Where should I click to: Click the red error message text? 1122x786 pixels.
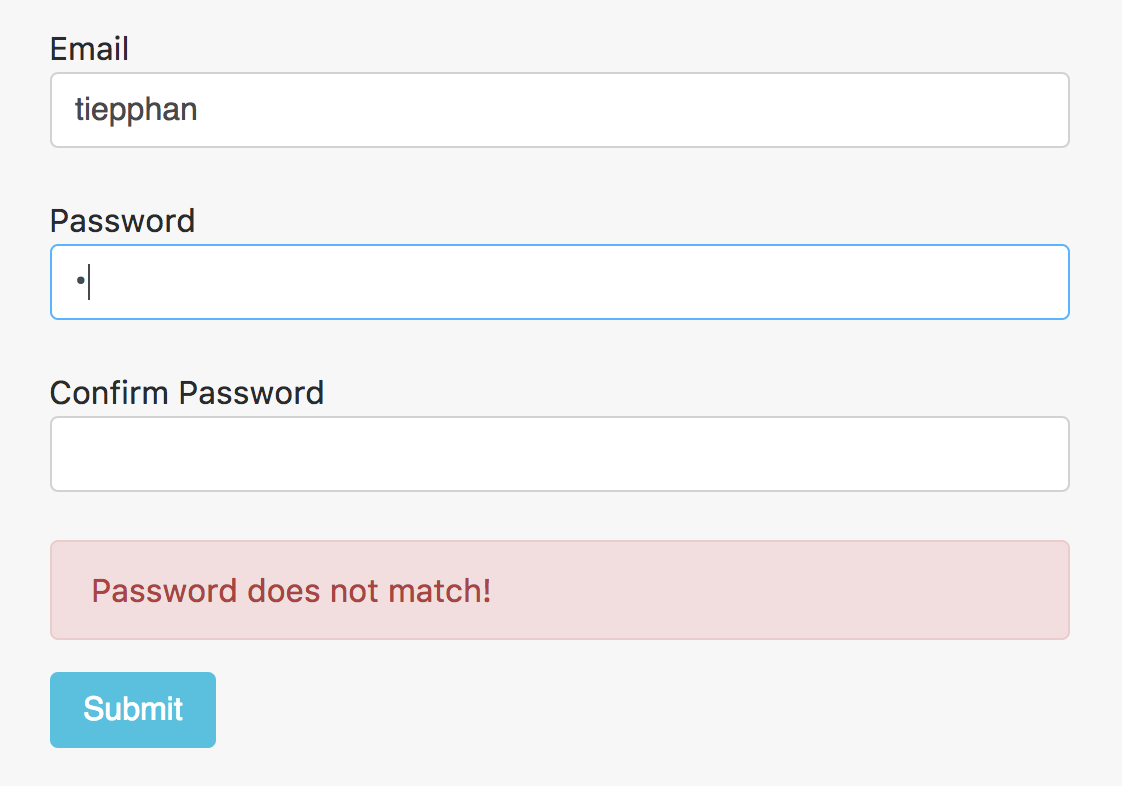[x=291, y=591]
